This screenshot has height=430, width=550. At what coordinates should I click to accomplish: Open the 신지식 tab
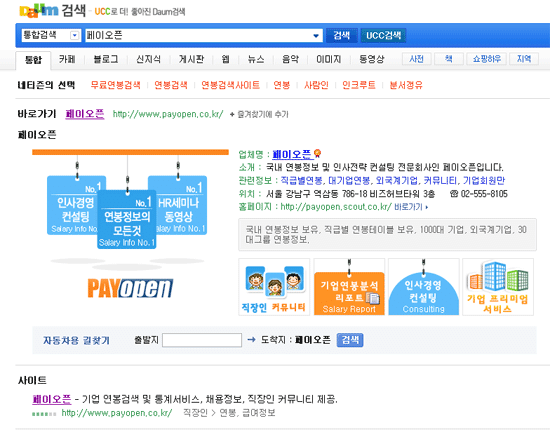point(148,59)
